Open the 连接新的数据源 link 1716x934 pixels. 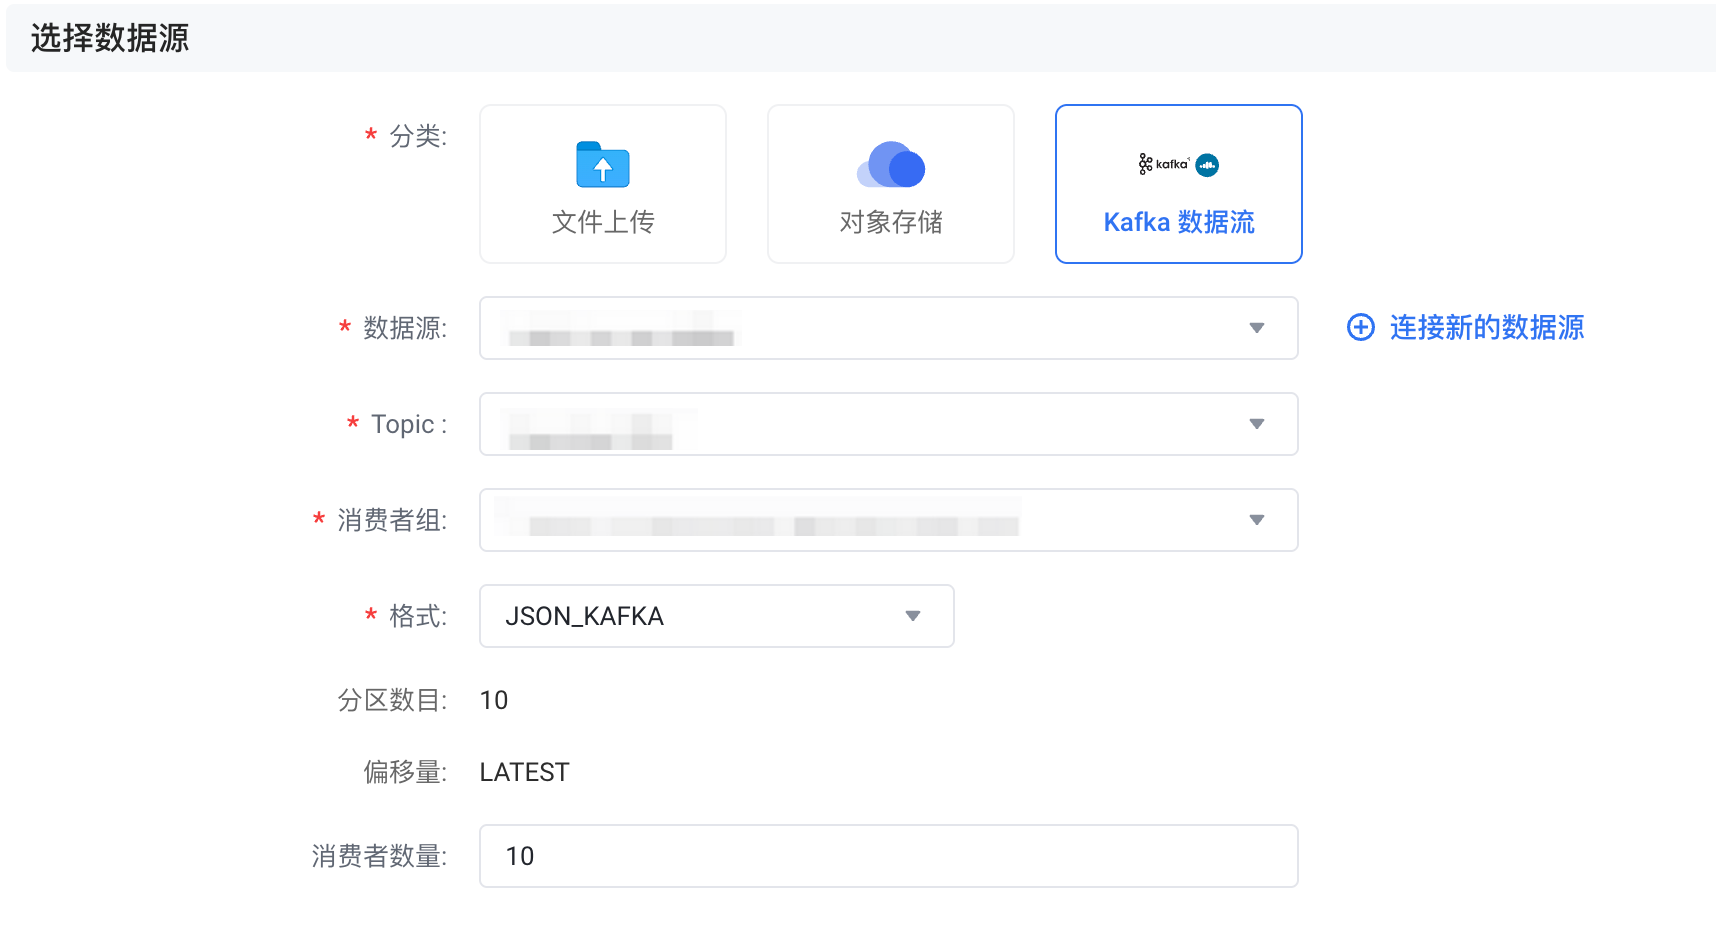click(x=1486, y=327)
